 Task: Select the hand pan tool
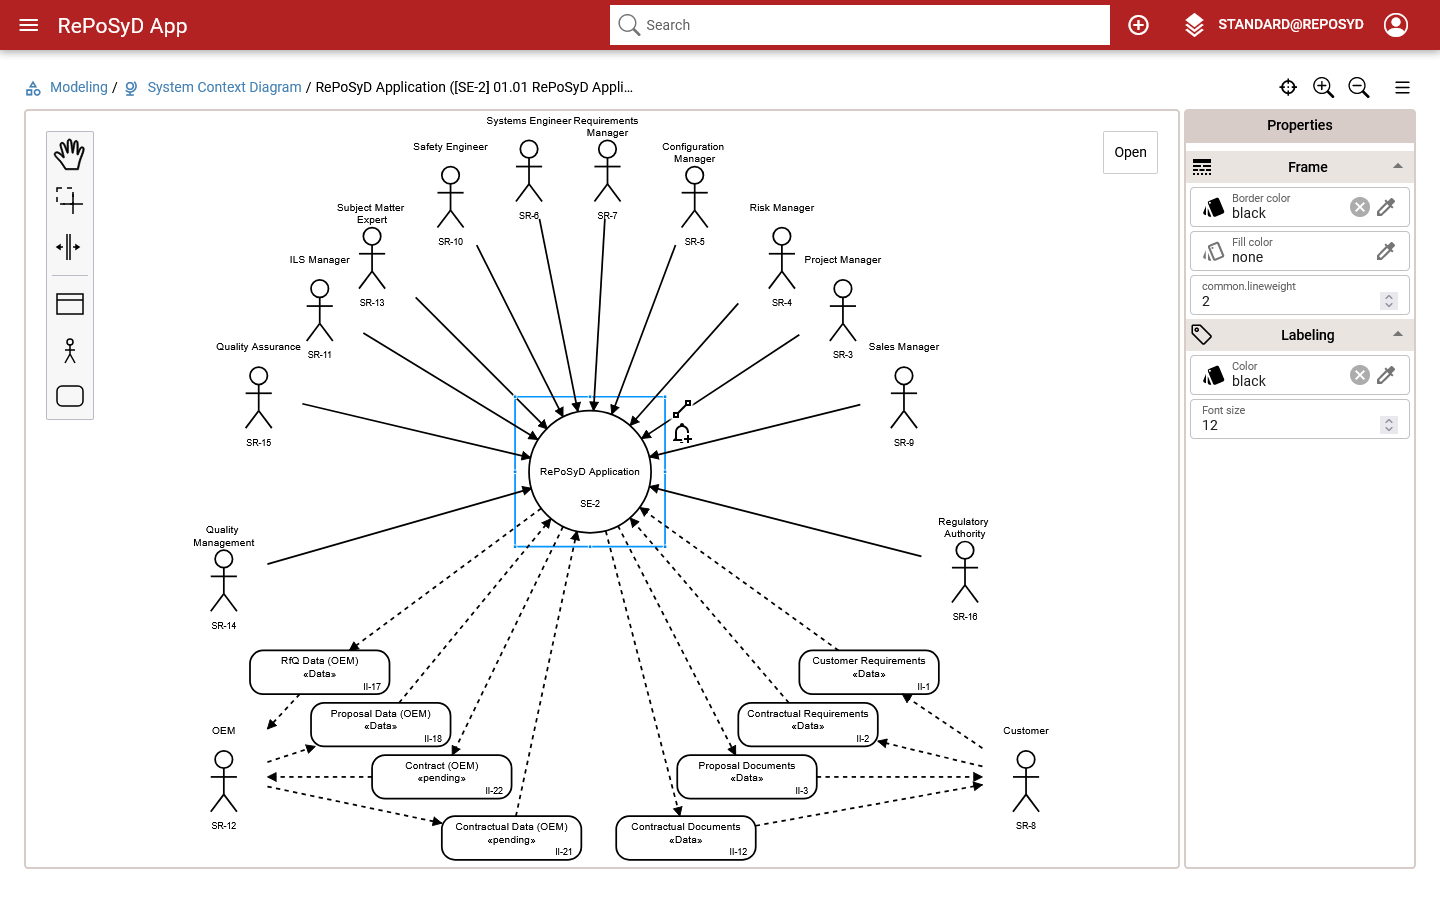pyautogui.click(x=69, y=155)
